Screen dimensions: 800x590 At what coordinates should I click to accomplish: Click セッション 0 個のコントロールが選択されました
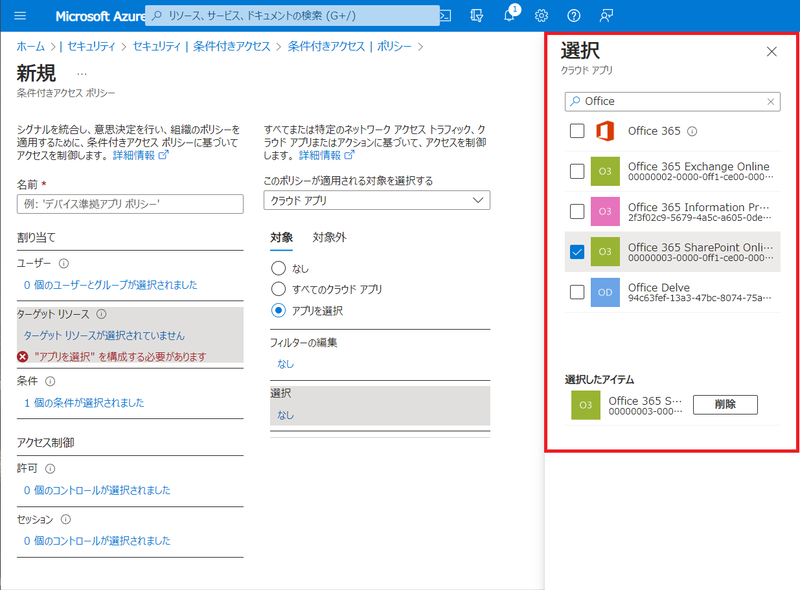coord(97,540)
